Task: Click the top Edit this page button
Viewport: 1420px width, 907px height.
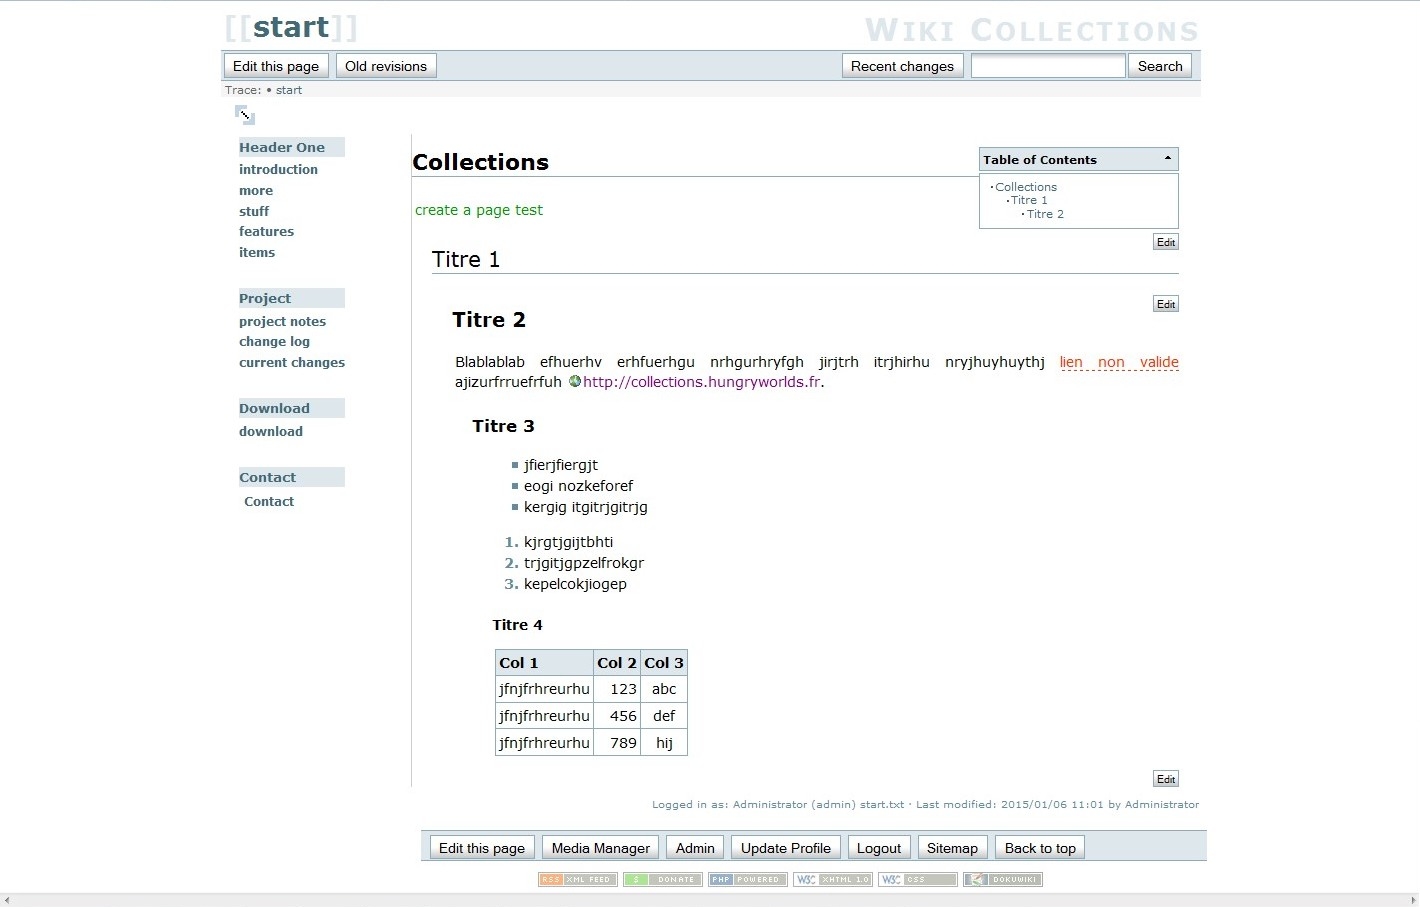Action: coord(276,66)
